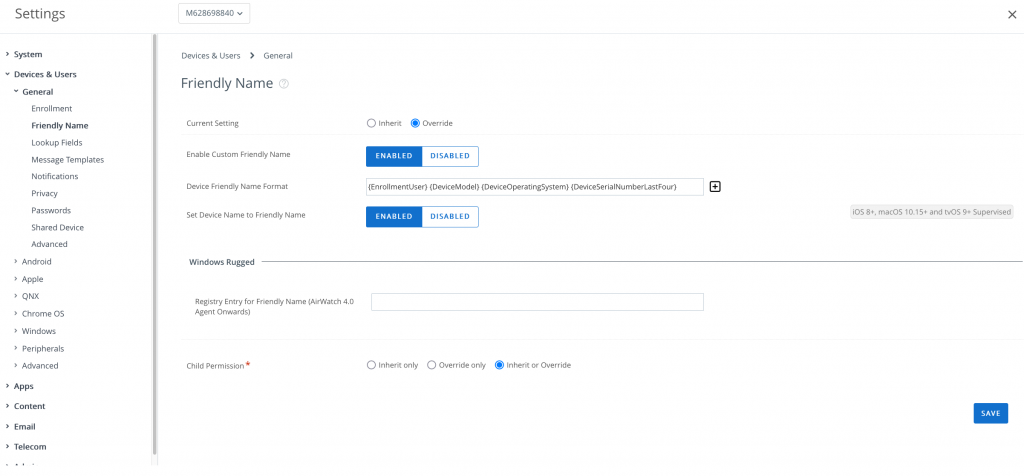Choose Override only child permission
This screenshot has width=1024, height=476.
432,365
